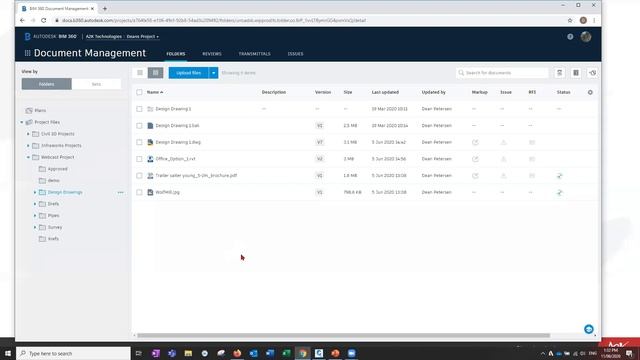Click the horizontal scrollbar below file list
This screenshot has height=360, width=640.
pyautogui.click(x=343, y=336)
